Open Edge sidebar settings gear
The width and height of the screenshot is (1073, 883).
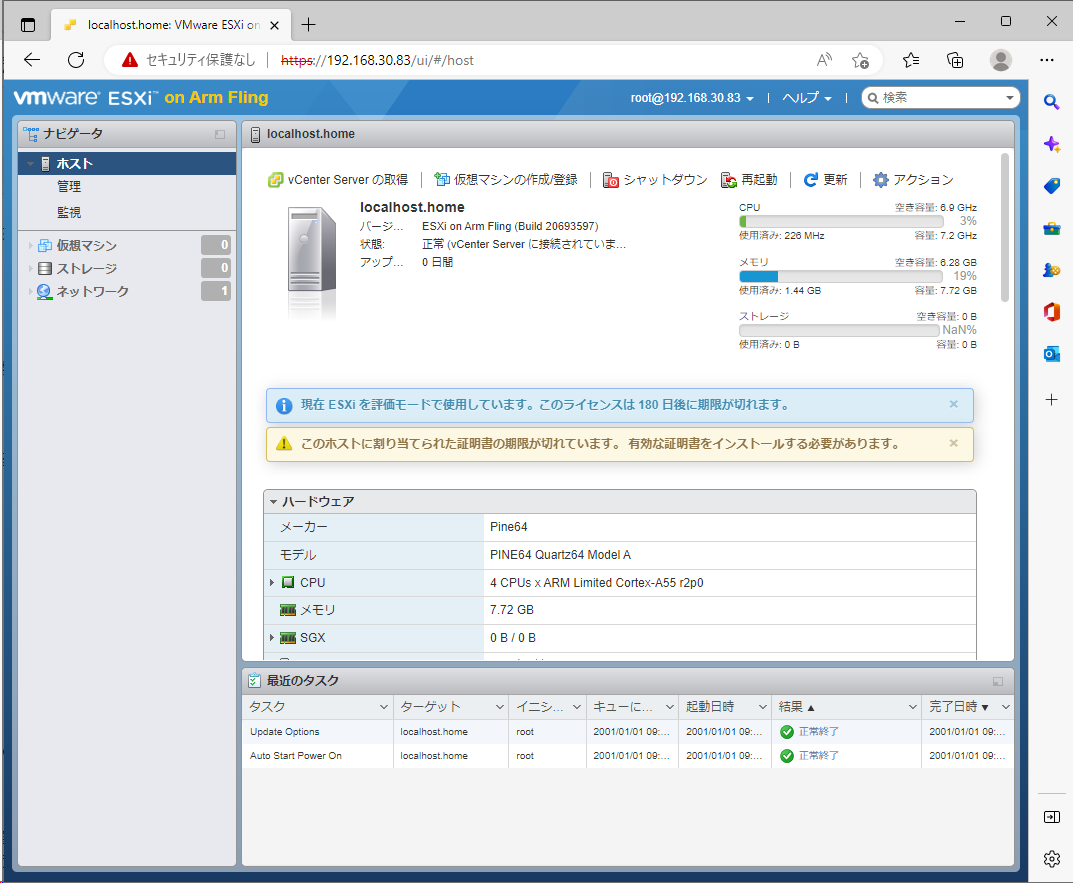pyautogui.click(x=1052, y=858)
